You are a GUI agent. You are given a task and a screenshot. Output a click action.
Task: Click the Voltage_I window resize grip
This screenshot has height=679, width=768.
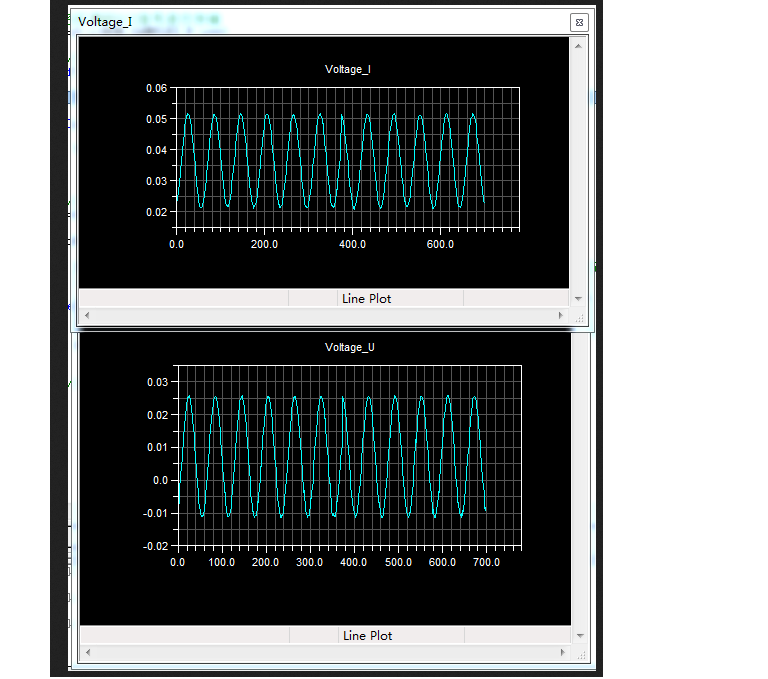pyautogui.click(x=579, y=318)
